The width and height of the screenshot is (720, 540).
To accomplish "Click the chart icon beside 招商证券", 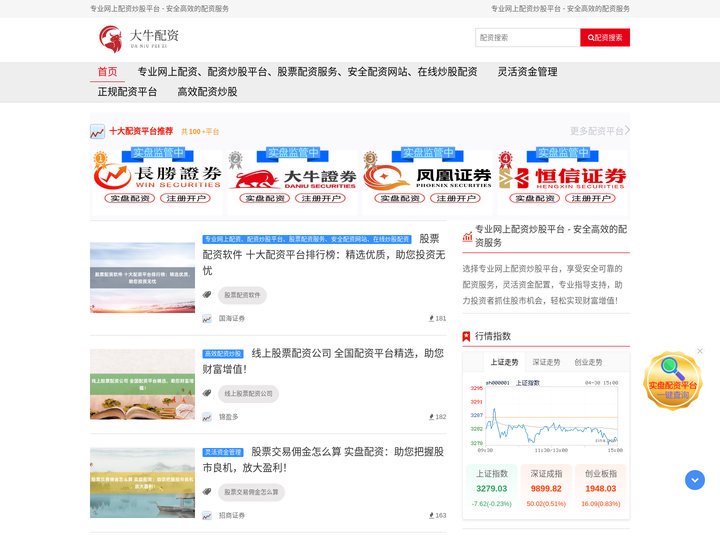I will pos(207,516).
